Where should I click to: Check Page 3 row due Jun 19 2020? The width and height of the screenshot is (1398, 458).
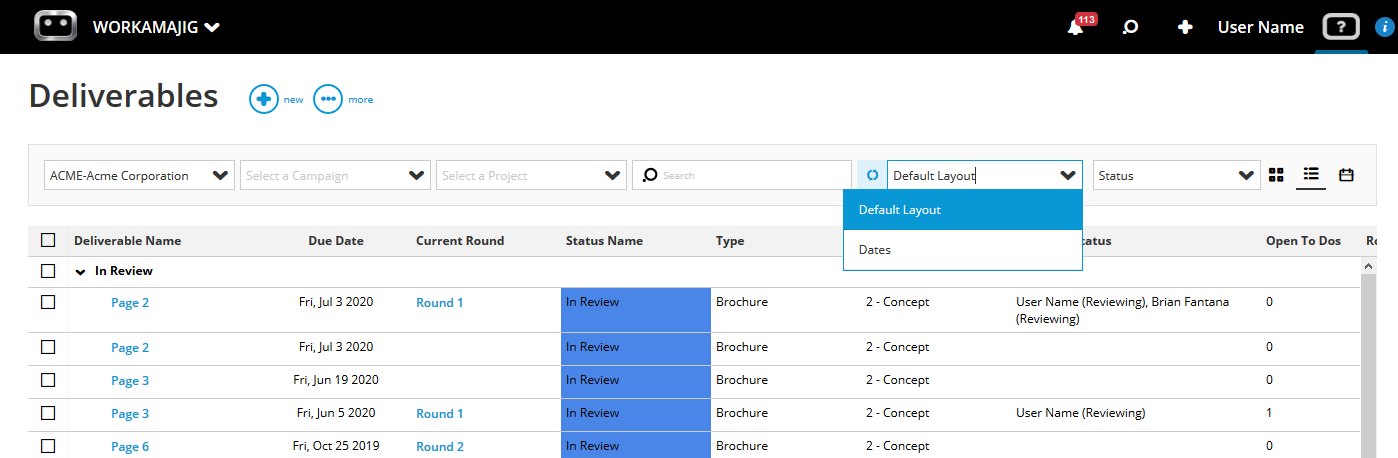[48, 380]
